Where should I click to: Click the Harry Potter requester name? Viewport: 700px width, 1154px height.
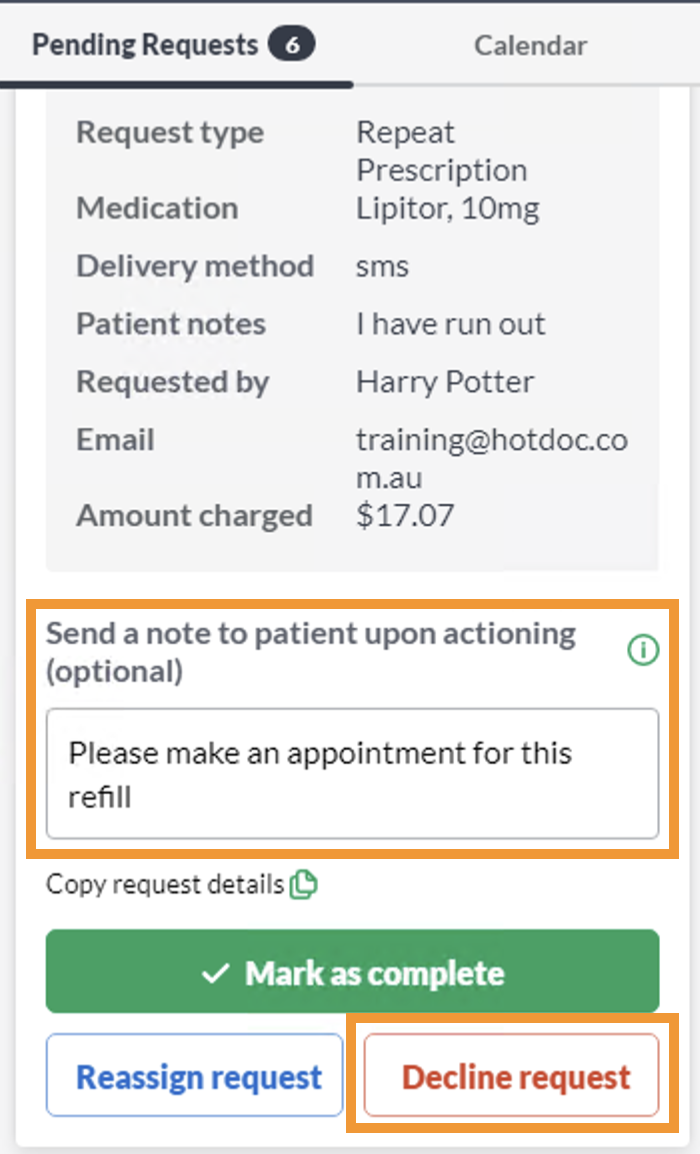coord(445,382)
